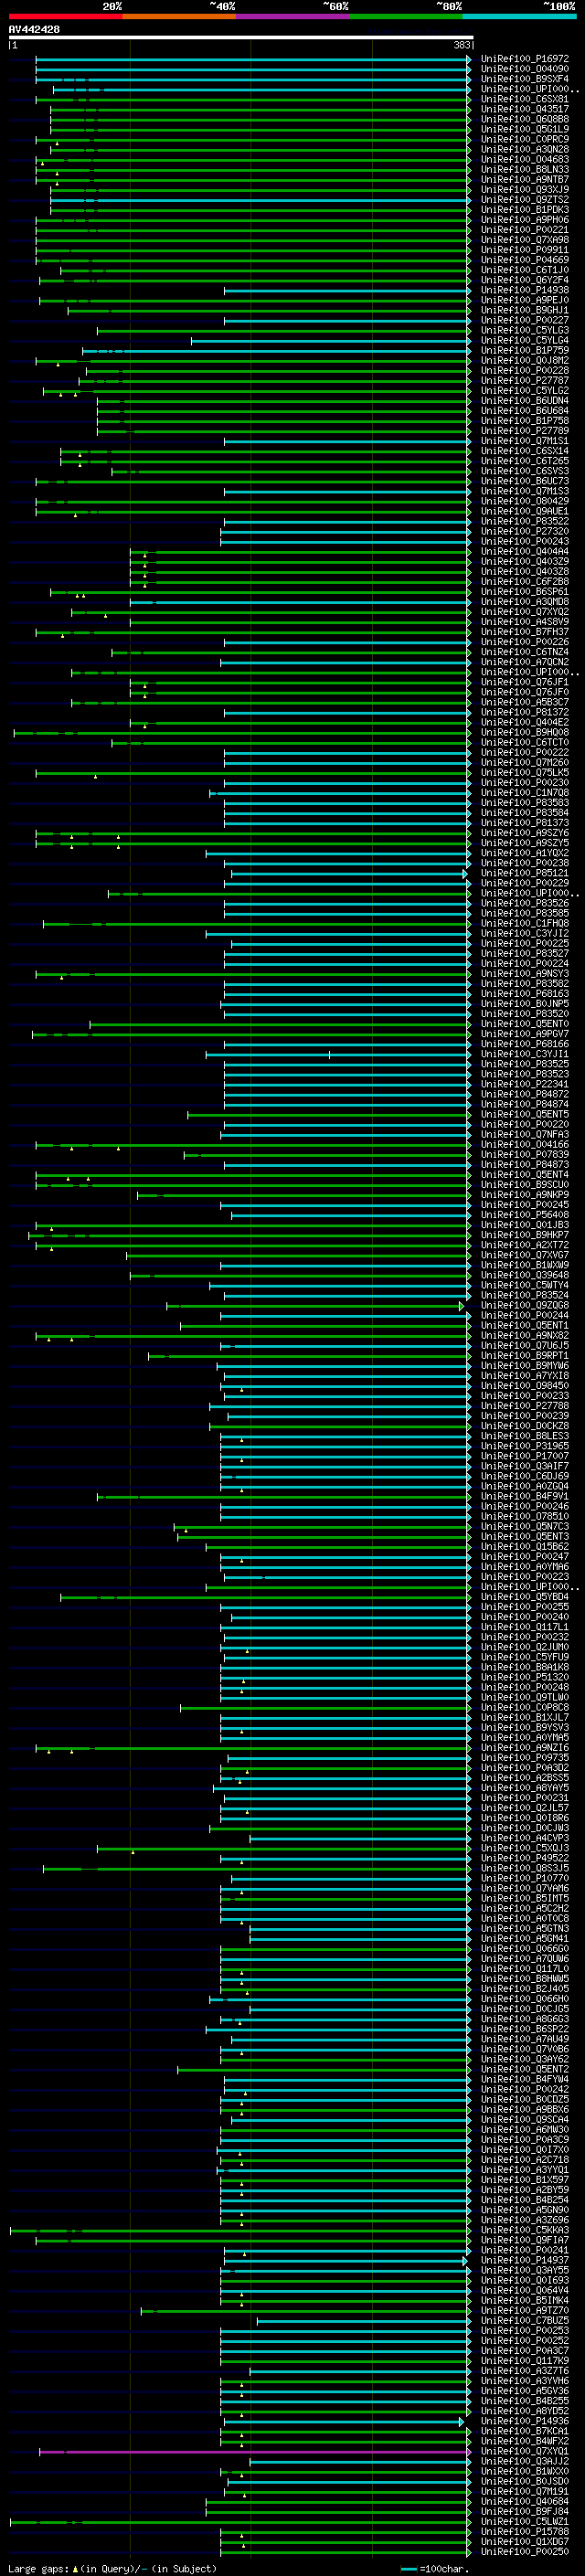Select hit label UniRef100_B1P759

[x=524, y=350]
